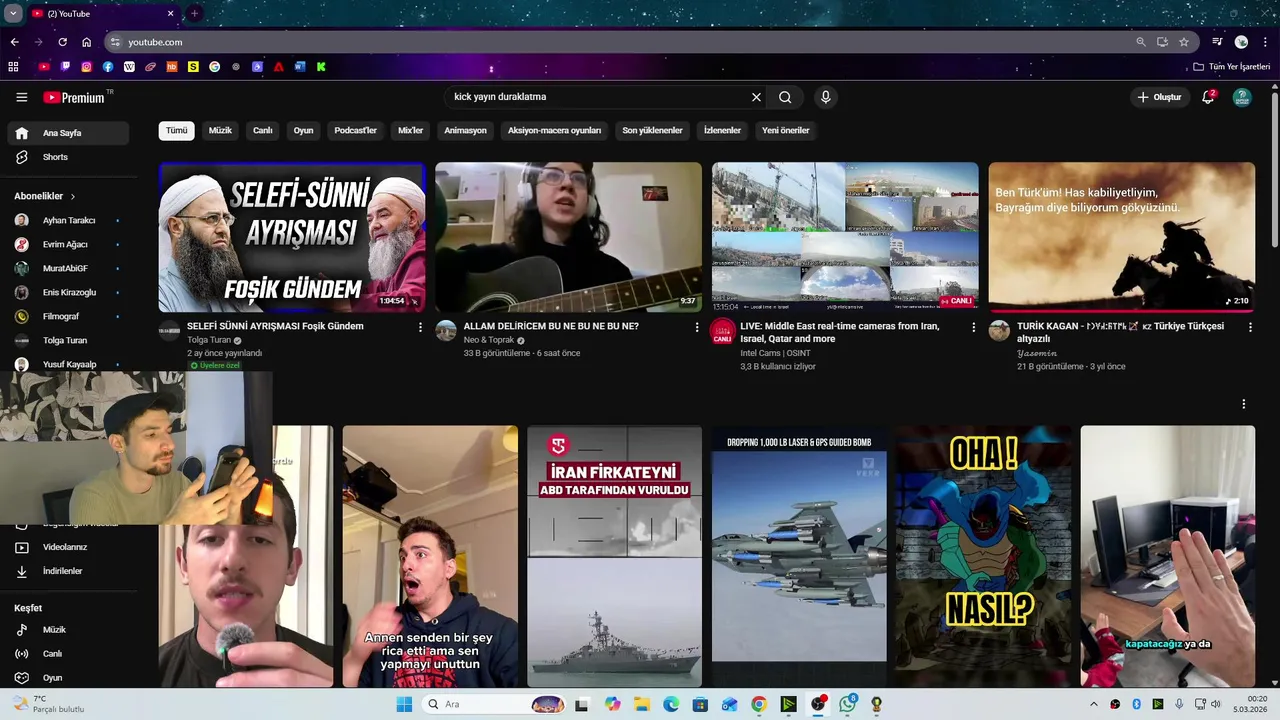The height and width of the screenshot is (720, 1280).
Task: Open more options for TURİK KAGAN video
Action: (1250, 327)
